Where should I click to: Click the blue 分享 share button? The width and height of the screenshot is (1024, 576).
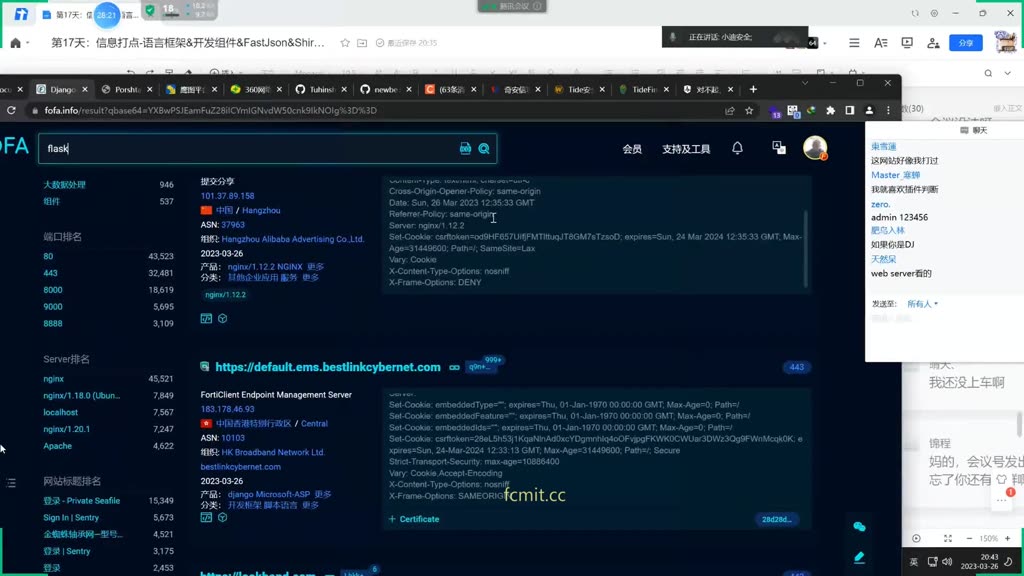[966, 43]
